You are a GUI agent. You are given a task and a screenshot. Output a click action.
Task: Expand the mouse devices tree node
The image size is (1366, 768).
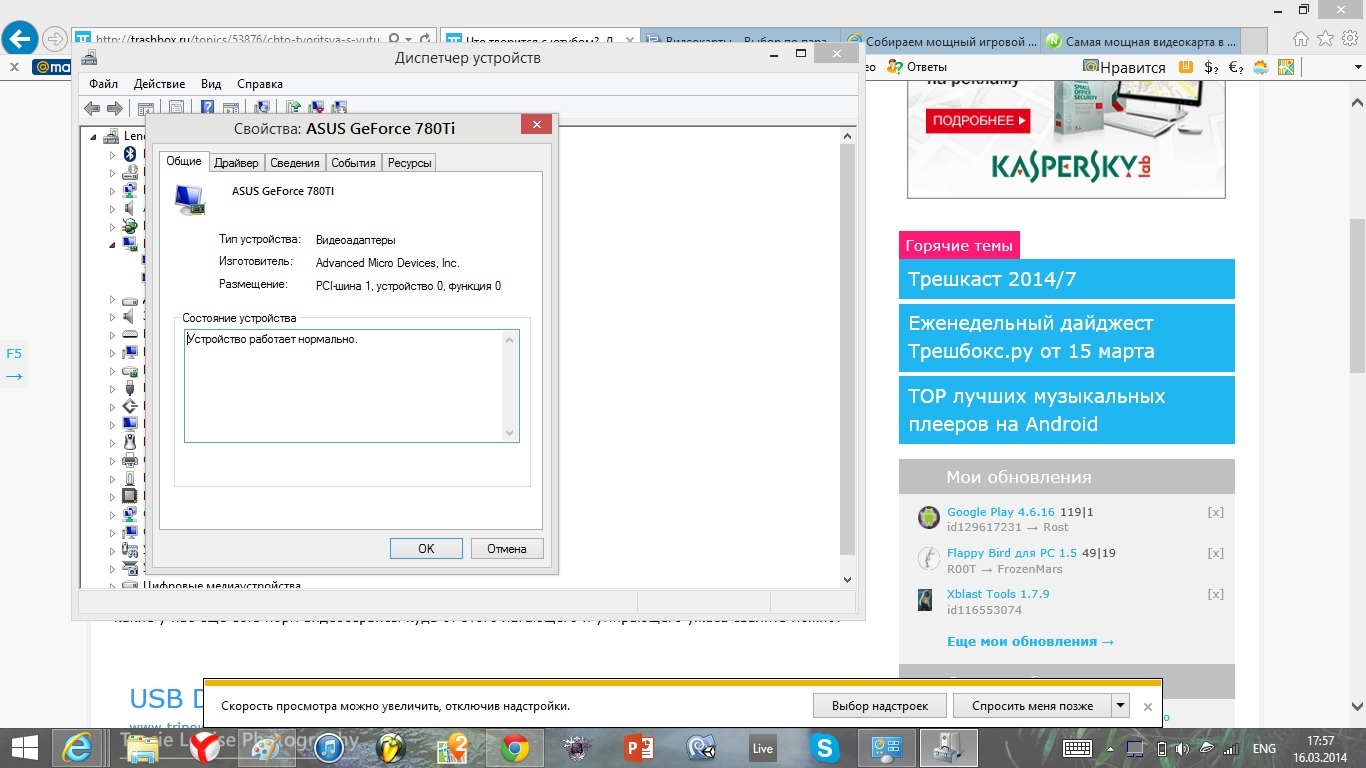pyautogui.click(x=113, y=443)
